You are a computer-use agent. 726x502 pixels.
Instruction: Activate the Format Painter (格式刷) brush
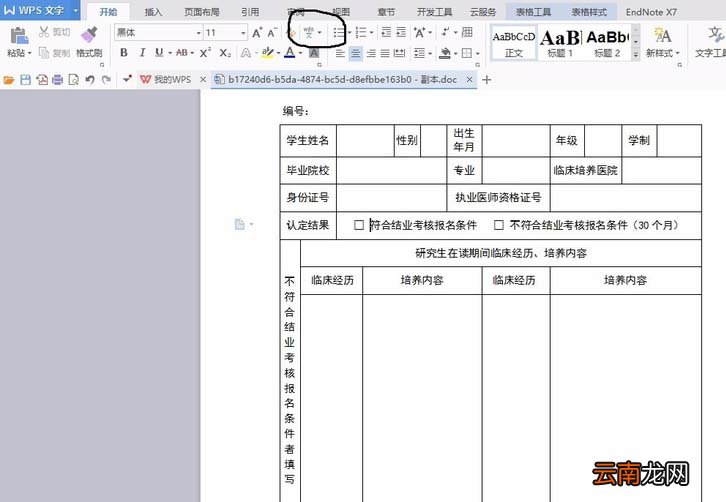(89, 34)
